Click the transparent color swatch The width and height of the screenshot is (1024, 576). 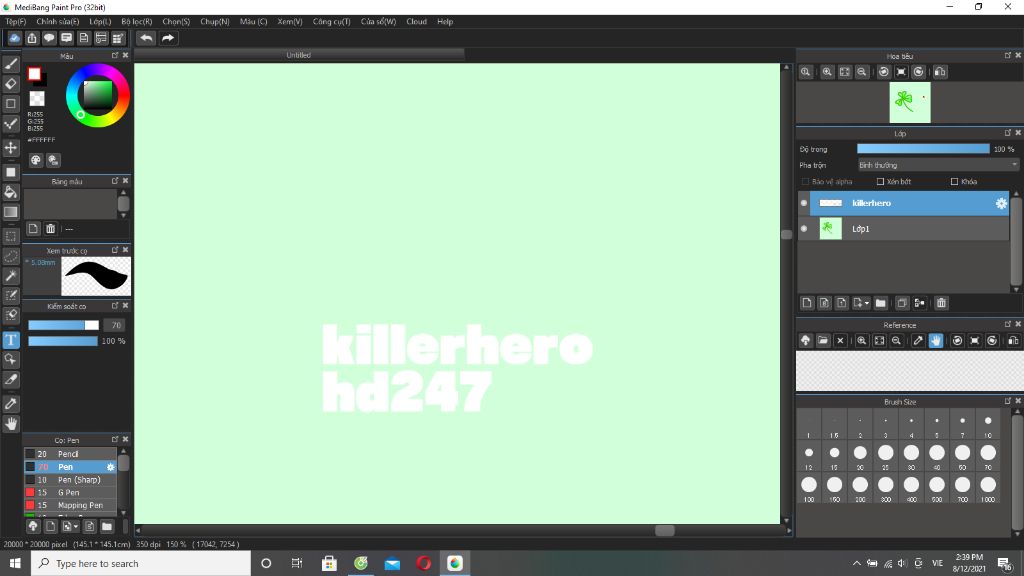click(37, 99)
